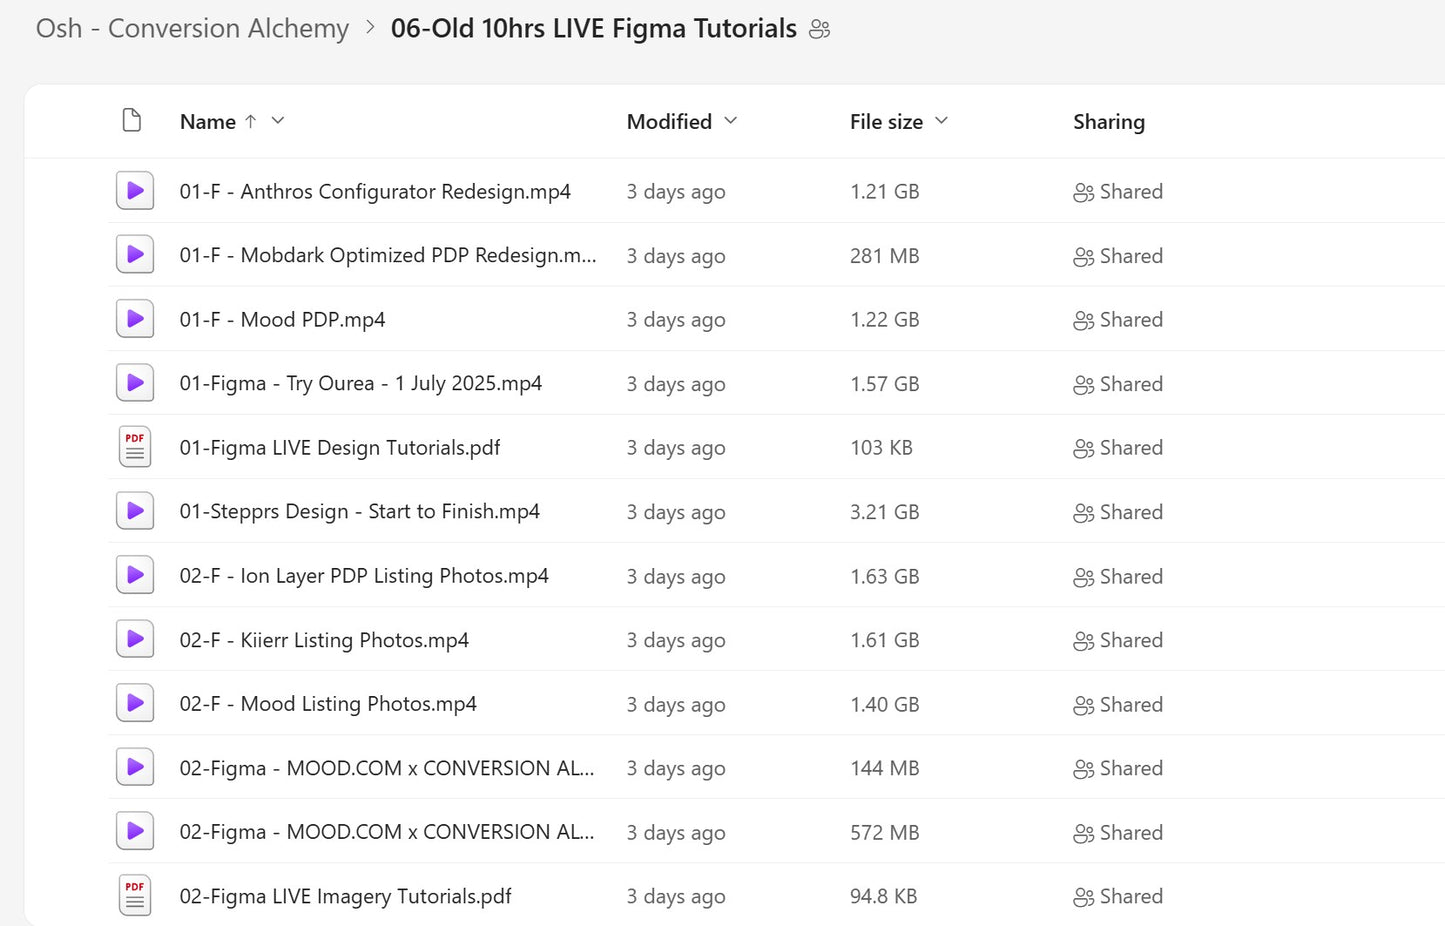Click the 1.57 GB file size cell
The height and width of the screenshot is (926, 1445).
click(885, 384)
